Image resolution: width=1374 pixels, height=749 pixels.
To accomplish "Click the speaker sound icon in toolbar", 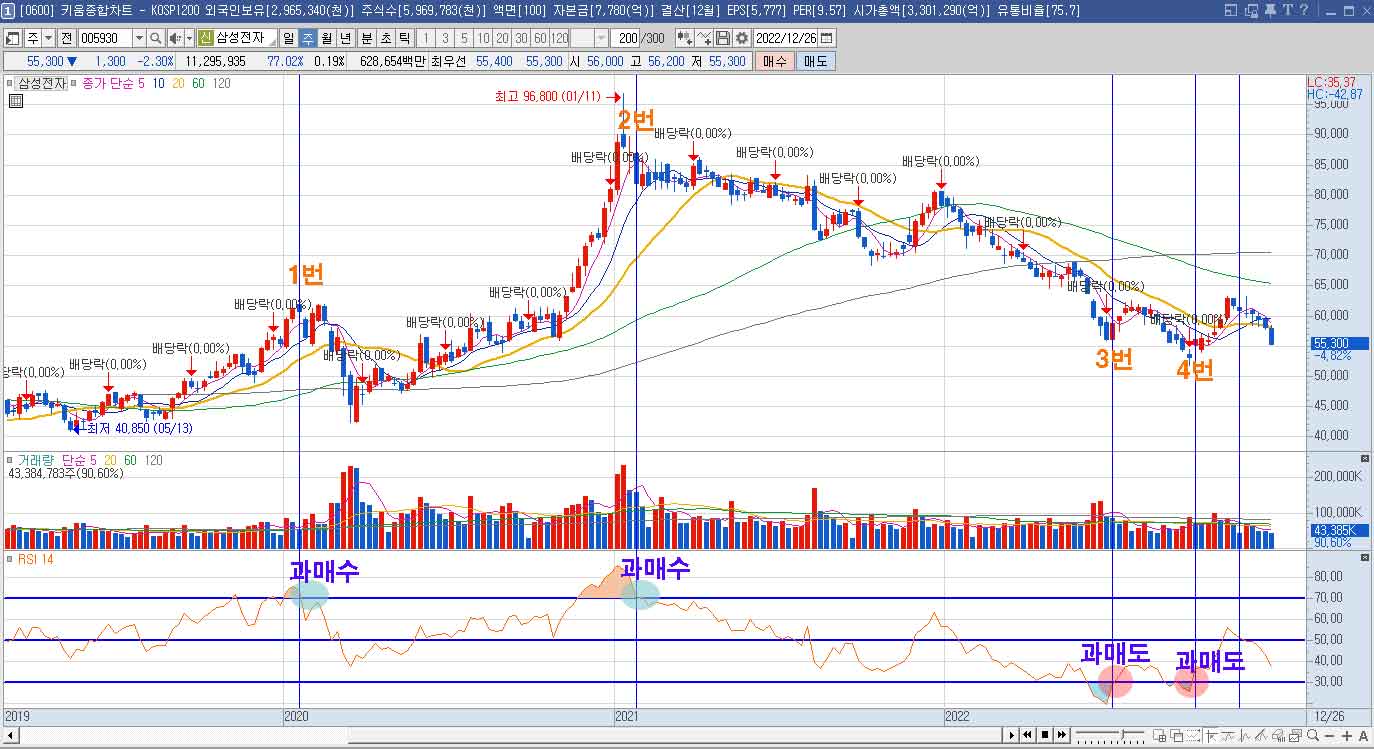I will (176, 38).
